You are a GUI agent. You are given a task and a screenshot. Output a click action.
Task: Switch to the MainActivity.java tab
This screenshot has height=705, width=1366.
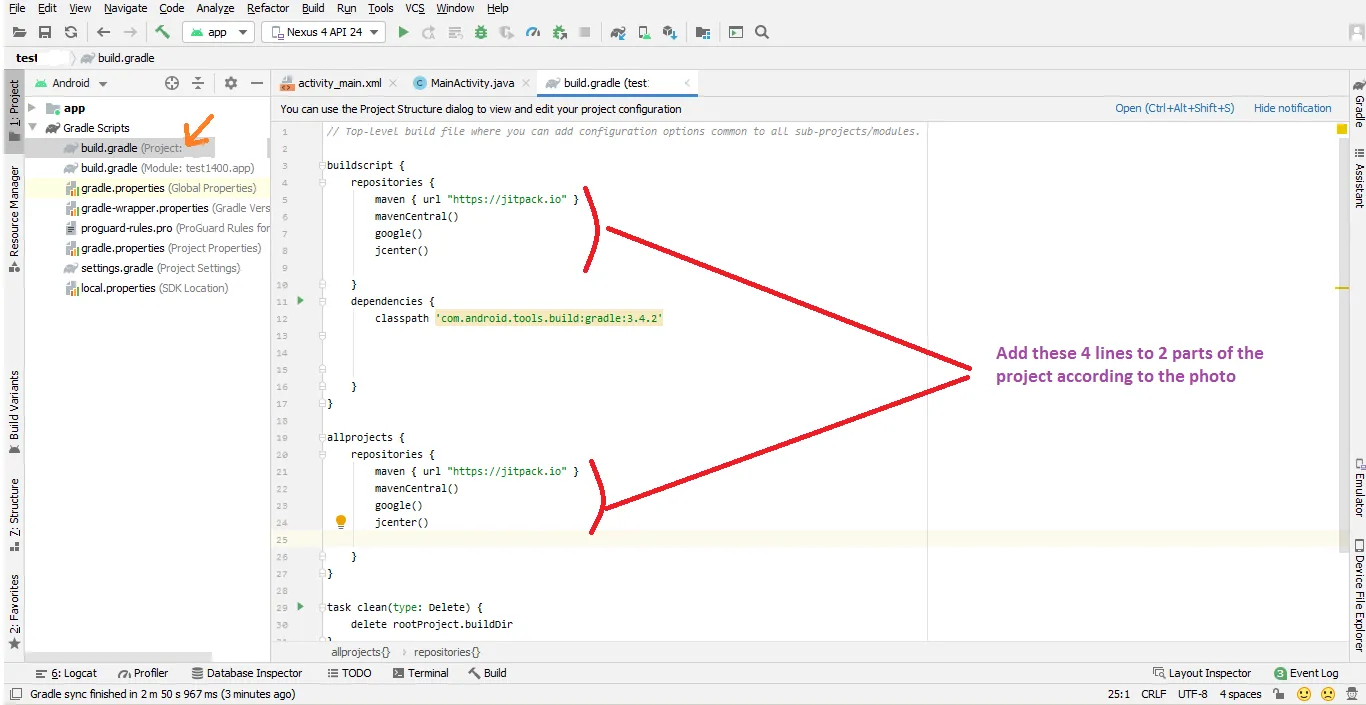[472, 83]
